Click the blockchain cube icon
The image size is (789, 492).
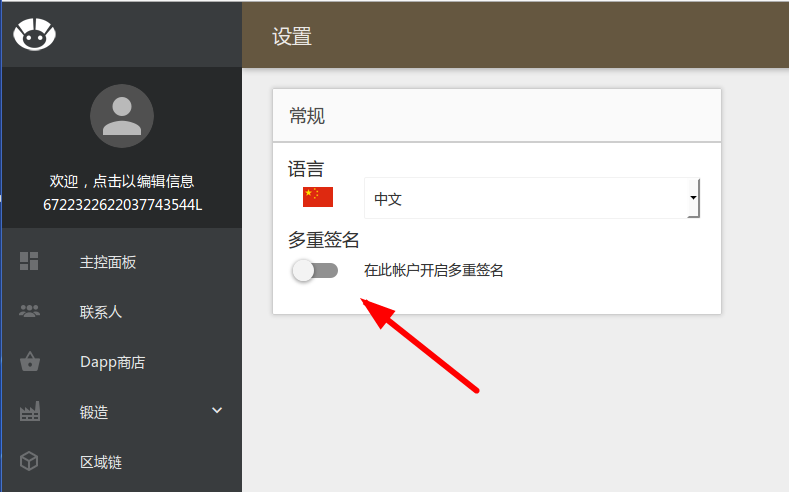(x=29, y=461)
